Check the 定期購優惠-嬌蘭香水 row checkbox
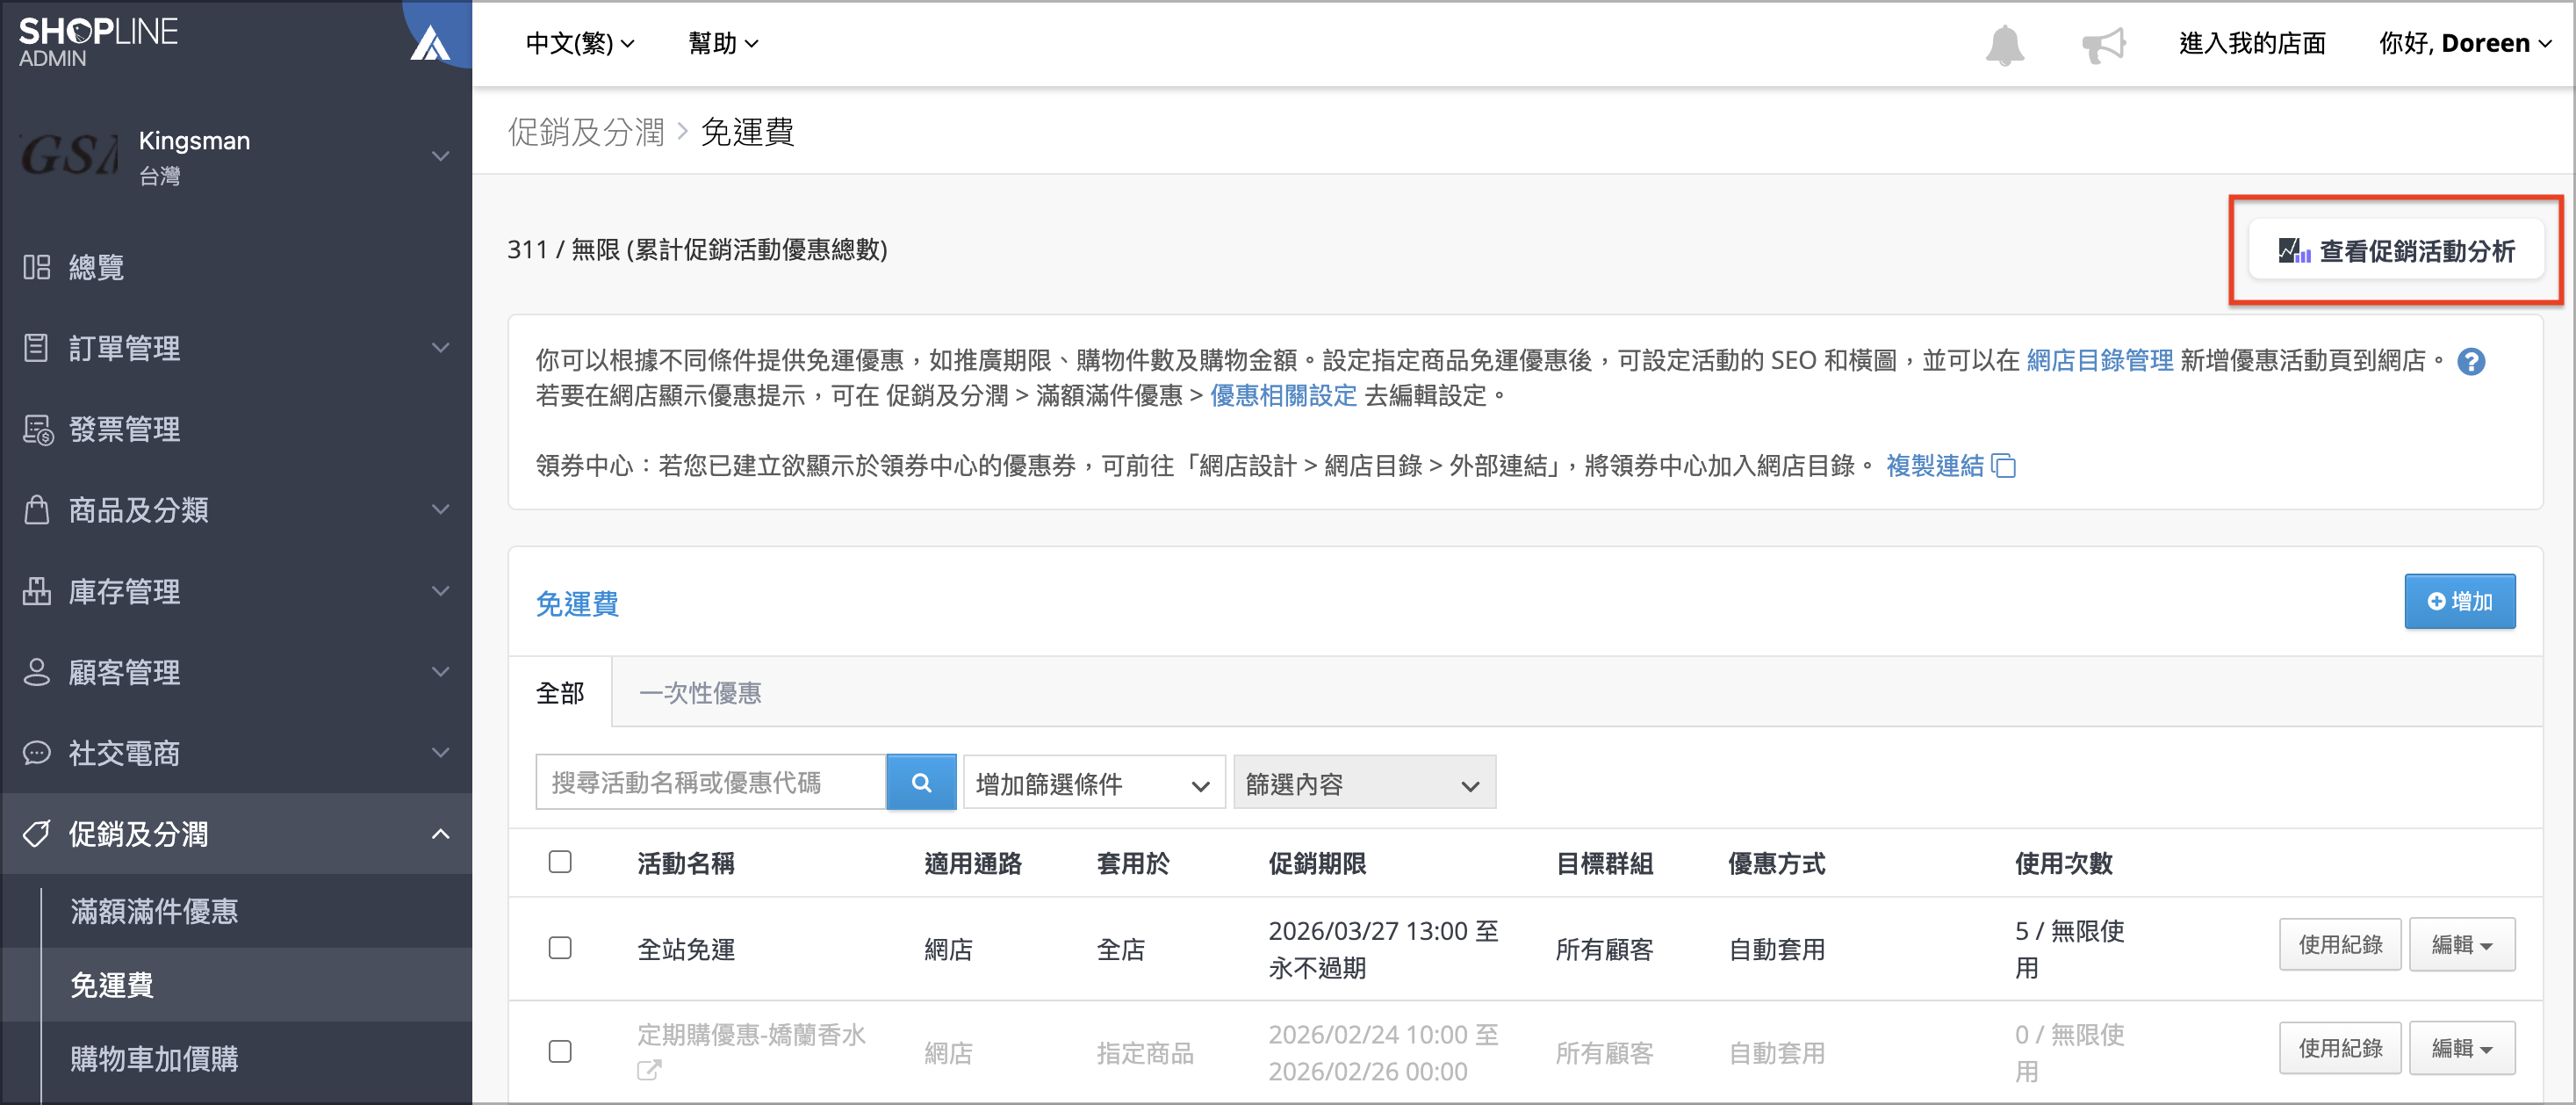2576x1105 pixels. tap(560, 1052)
